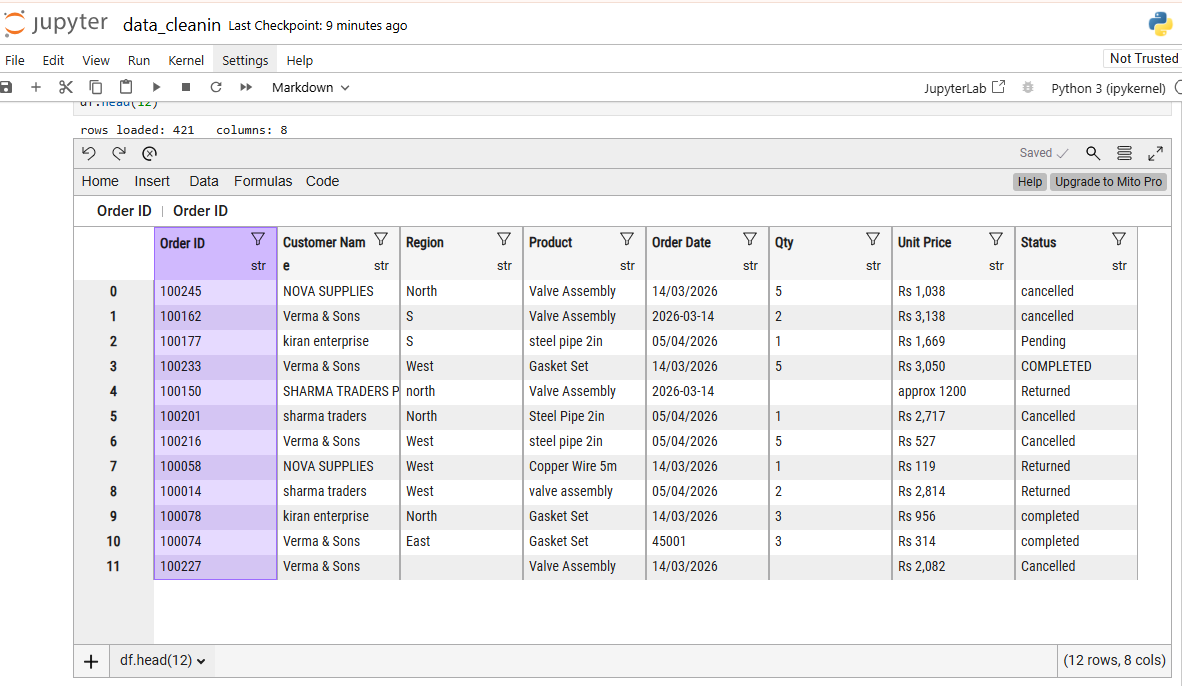Select Status cell 'COMPLETED' in row 3
The width and height of the screenshot is (1182, 686).
1076,366
